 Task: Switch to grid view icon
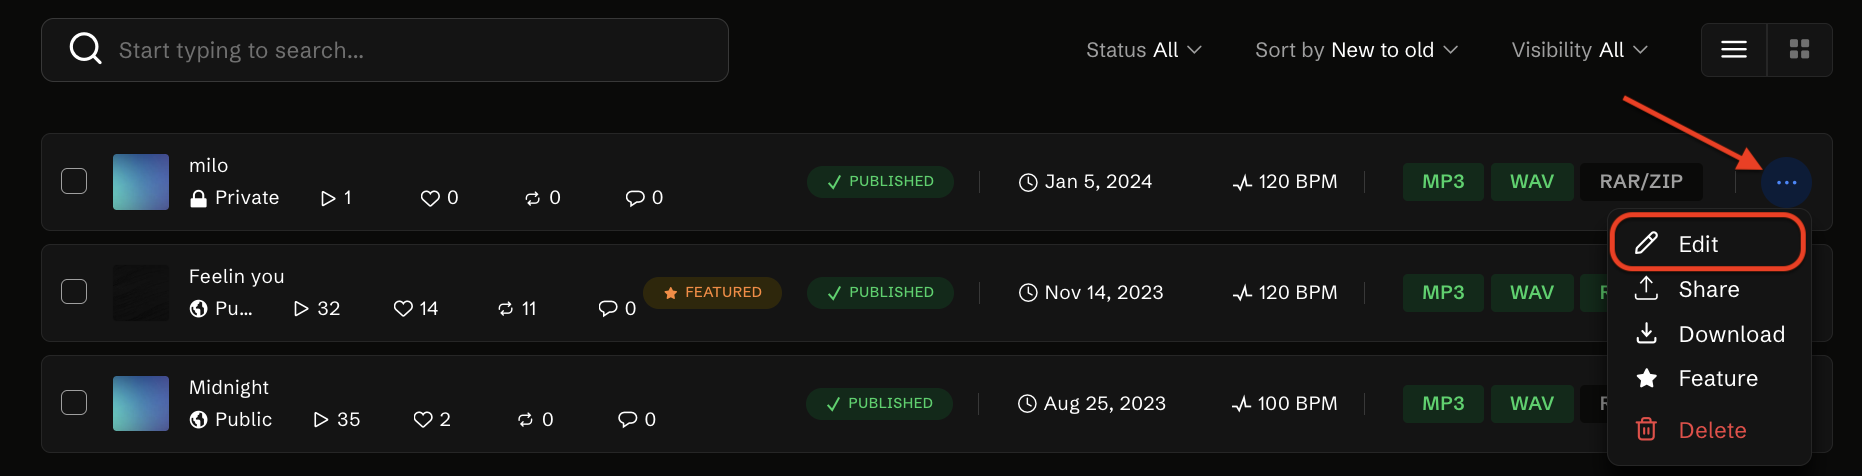pos(1799,50)
